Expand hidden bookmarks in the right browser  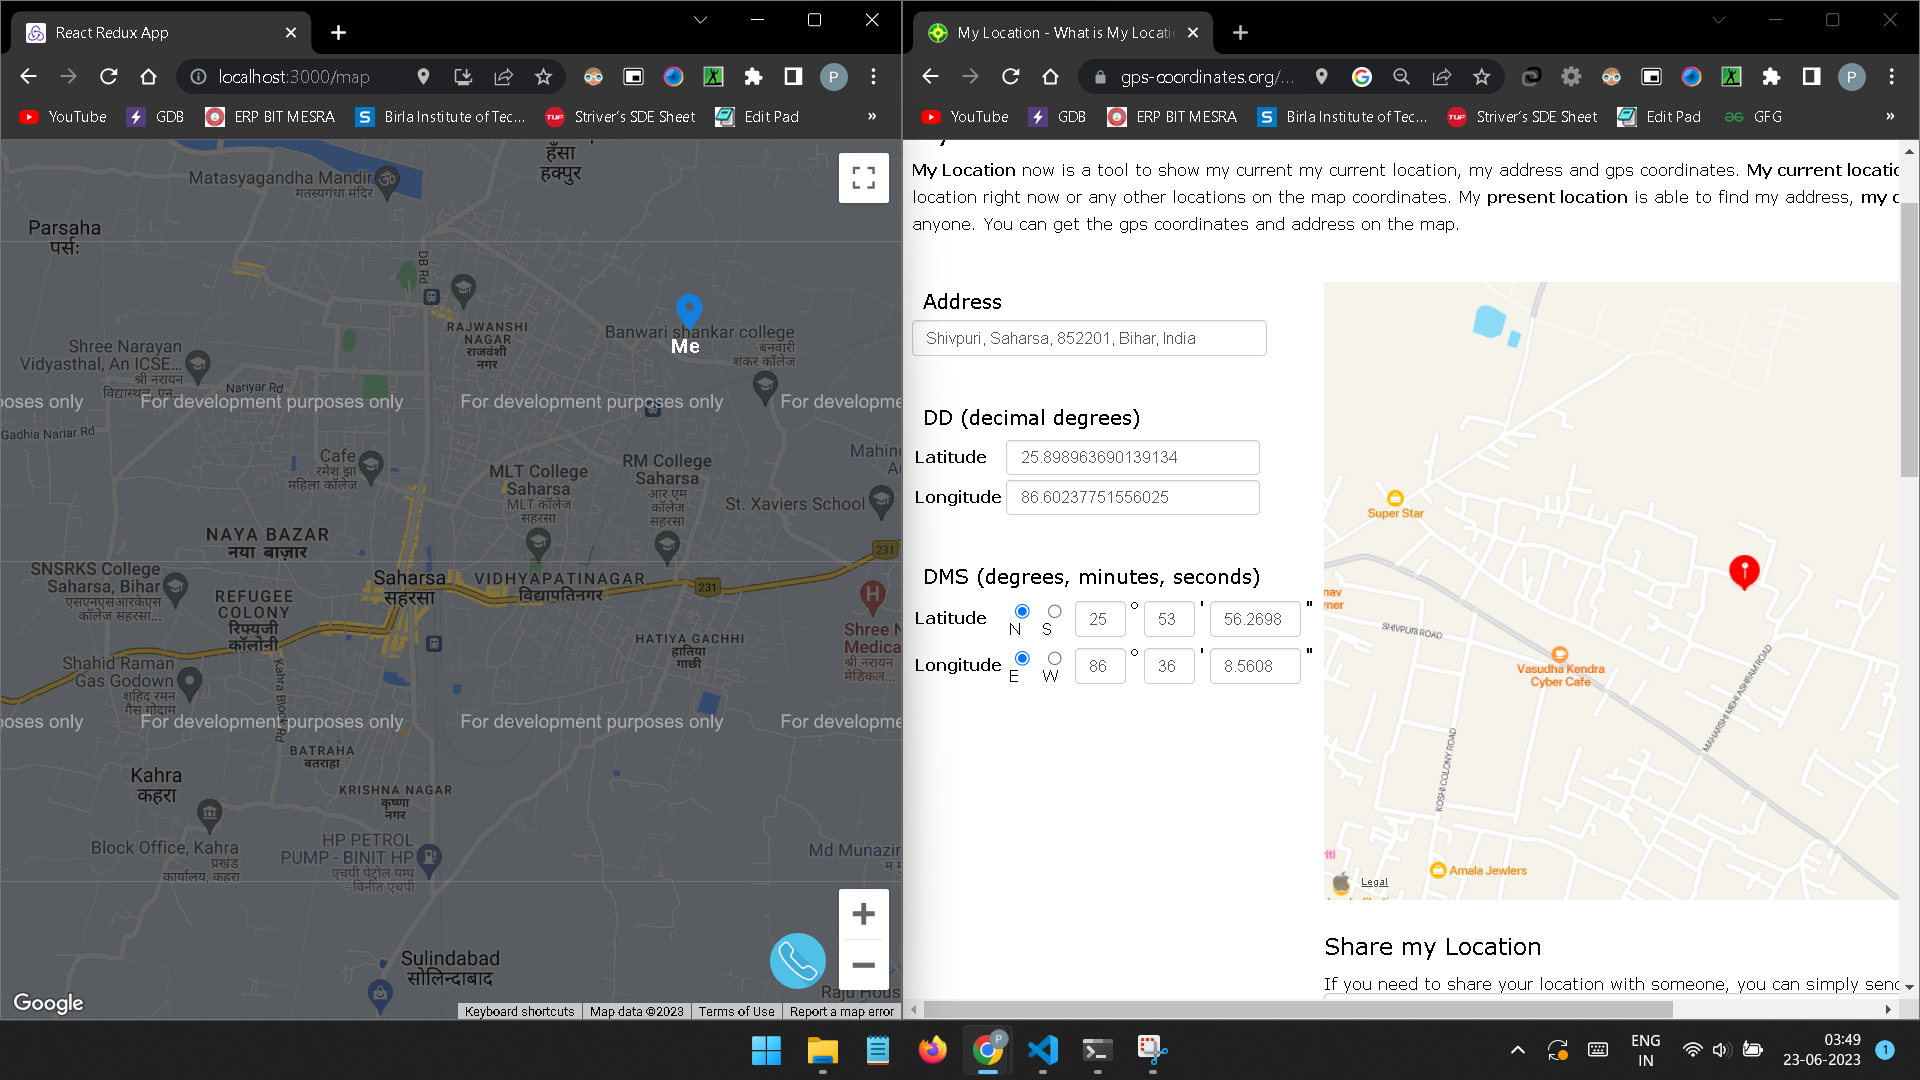1890,117
